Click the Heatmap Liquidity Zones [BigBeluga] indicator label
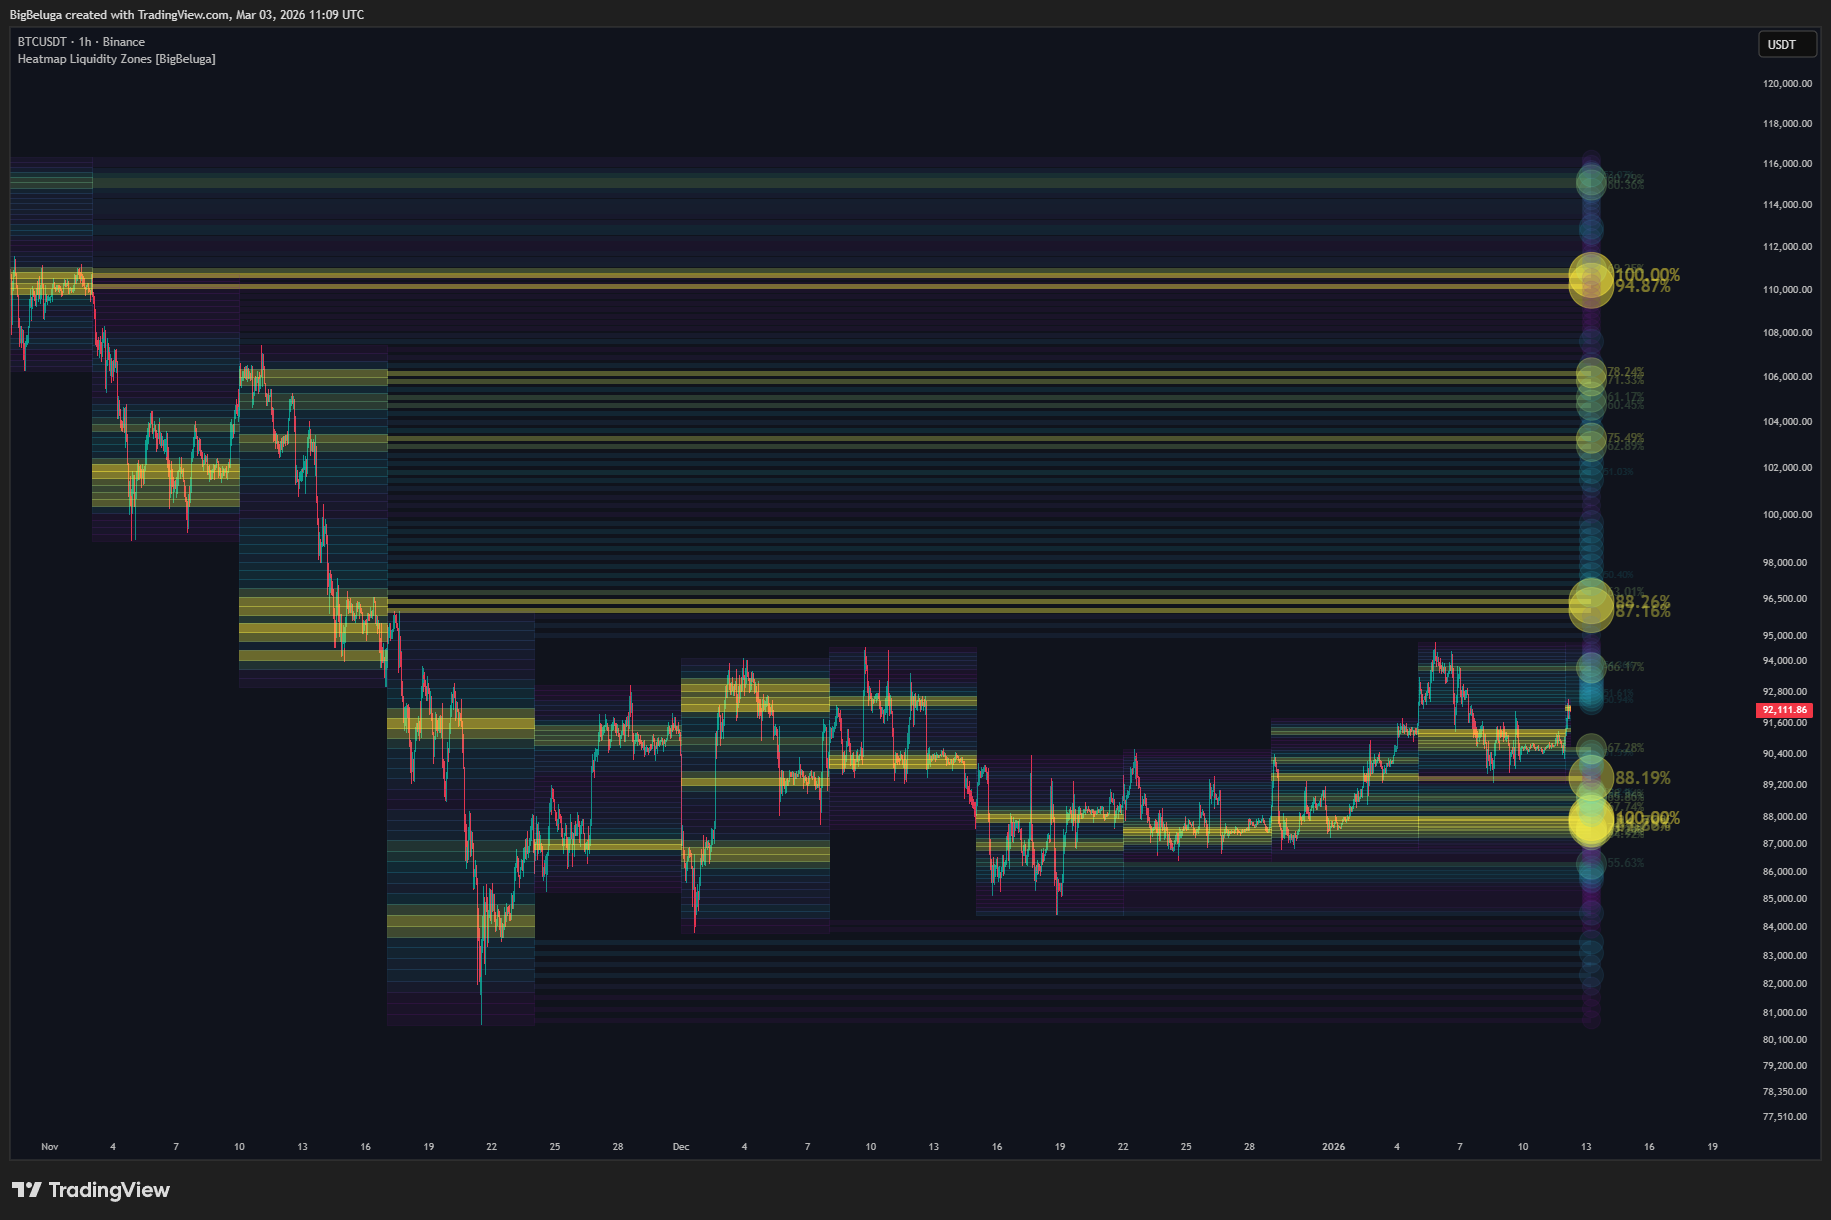 tap(116, 59)
